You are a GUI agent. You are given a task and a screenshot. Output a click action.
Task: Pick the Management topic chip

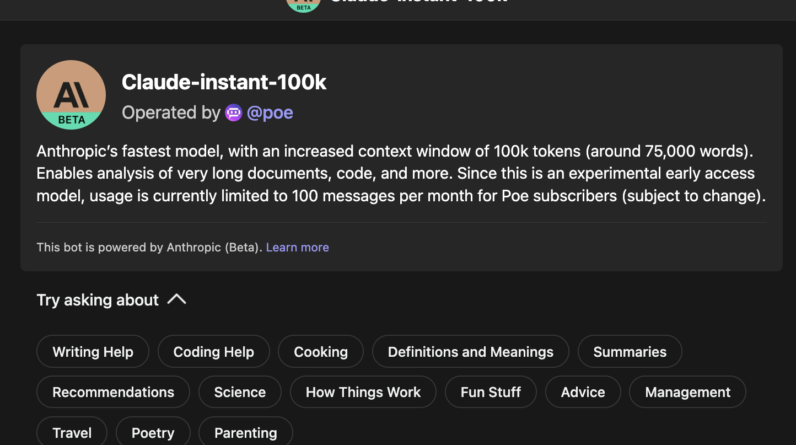(687, 392)
